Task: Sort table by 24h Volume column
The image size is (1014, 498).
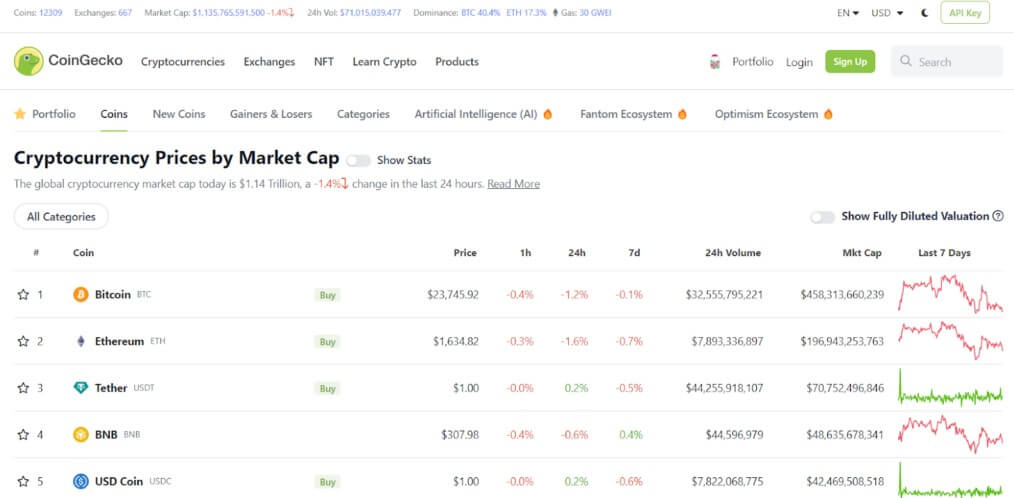Action: (x=733, y=253)
